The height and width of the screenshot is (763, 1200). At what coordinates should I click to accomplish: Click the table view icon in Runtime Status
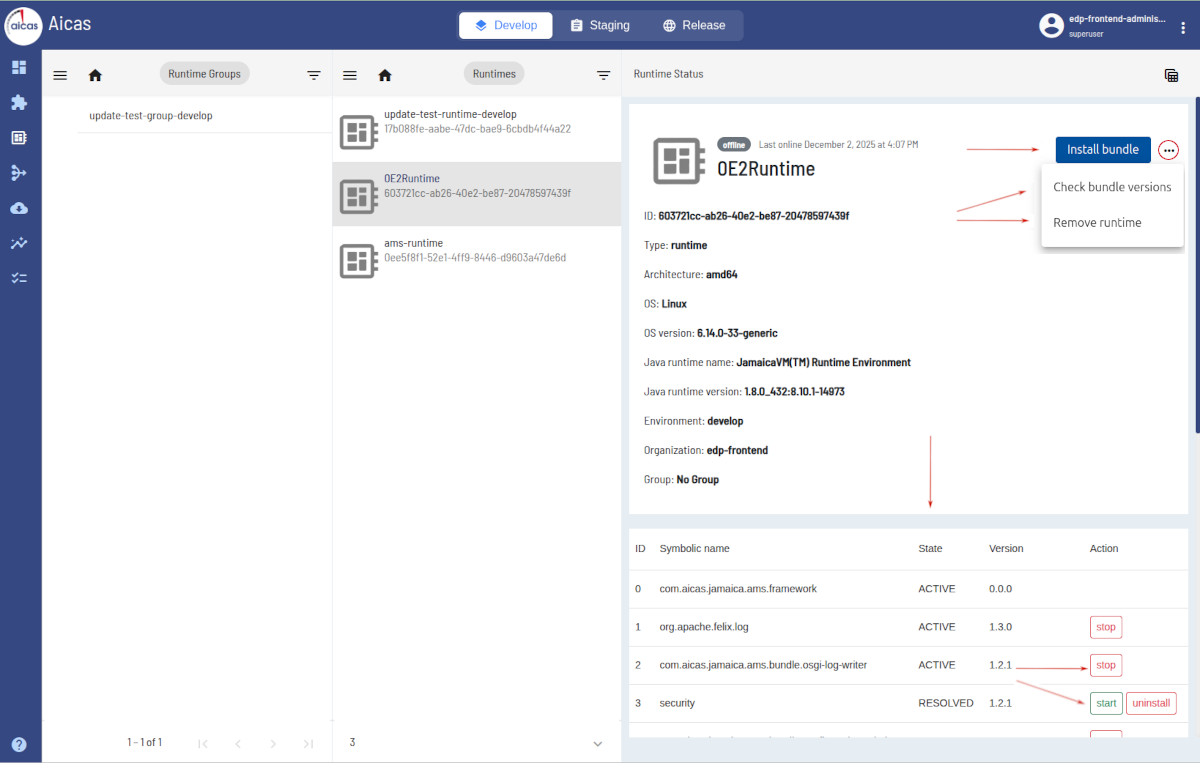coord(1171,75)
